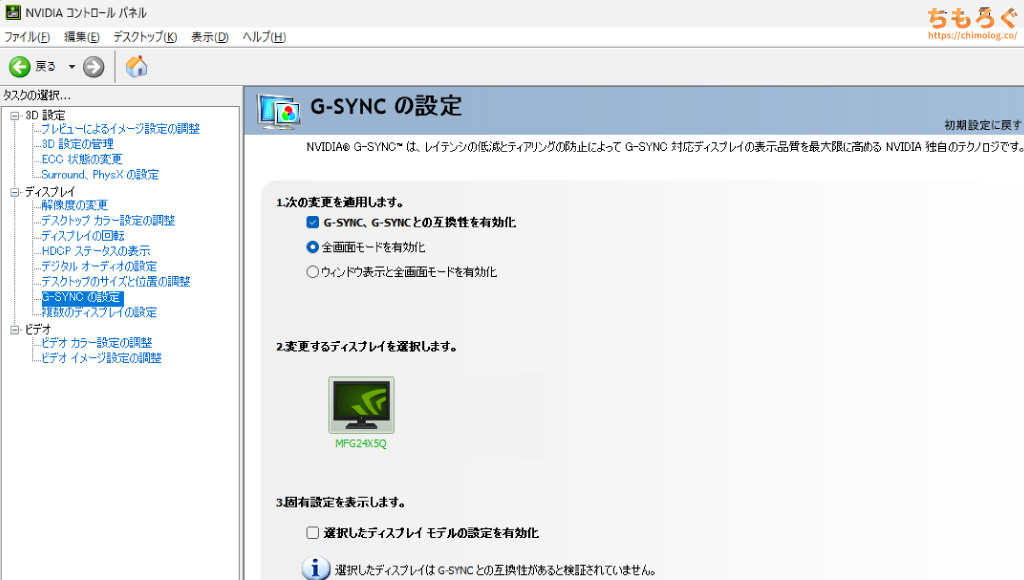Screen dimensions: 1024x580
Task: Click the green Back arrow icon
Action: (x=19, y=67)
